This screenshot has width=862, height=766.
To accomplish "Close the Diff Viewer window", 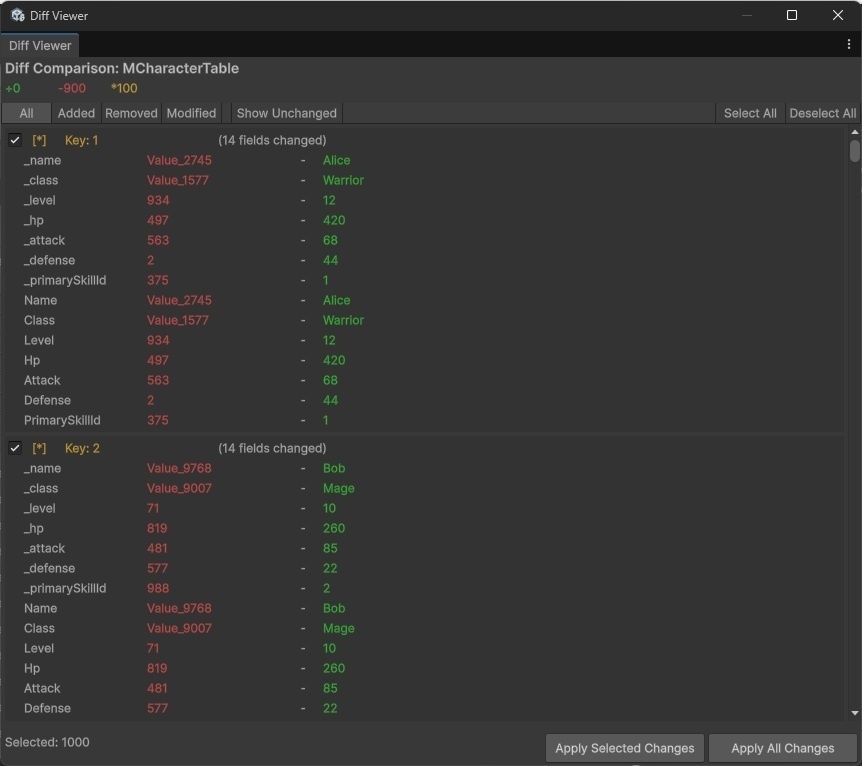I will [x=838, y=15].
